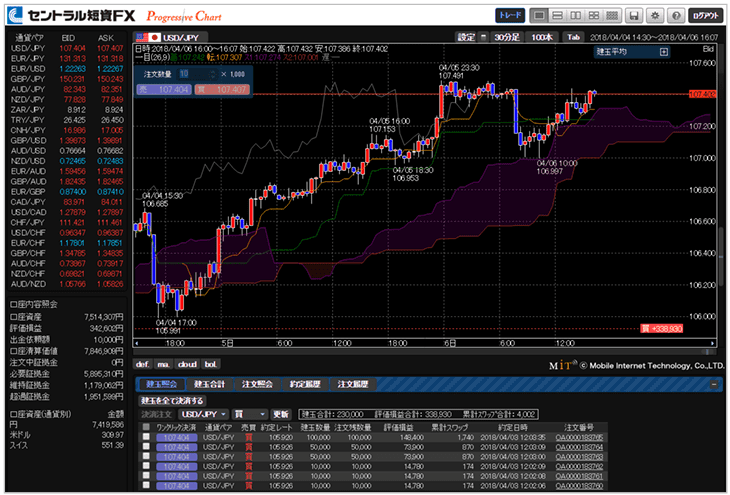This screenshot has height=495, width=730.
Task: Open settings with the gear icon
Action: tap(655, 16)
